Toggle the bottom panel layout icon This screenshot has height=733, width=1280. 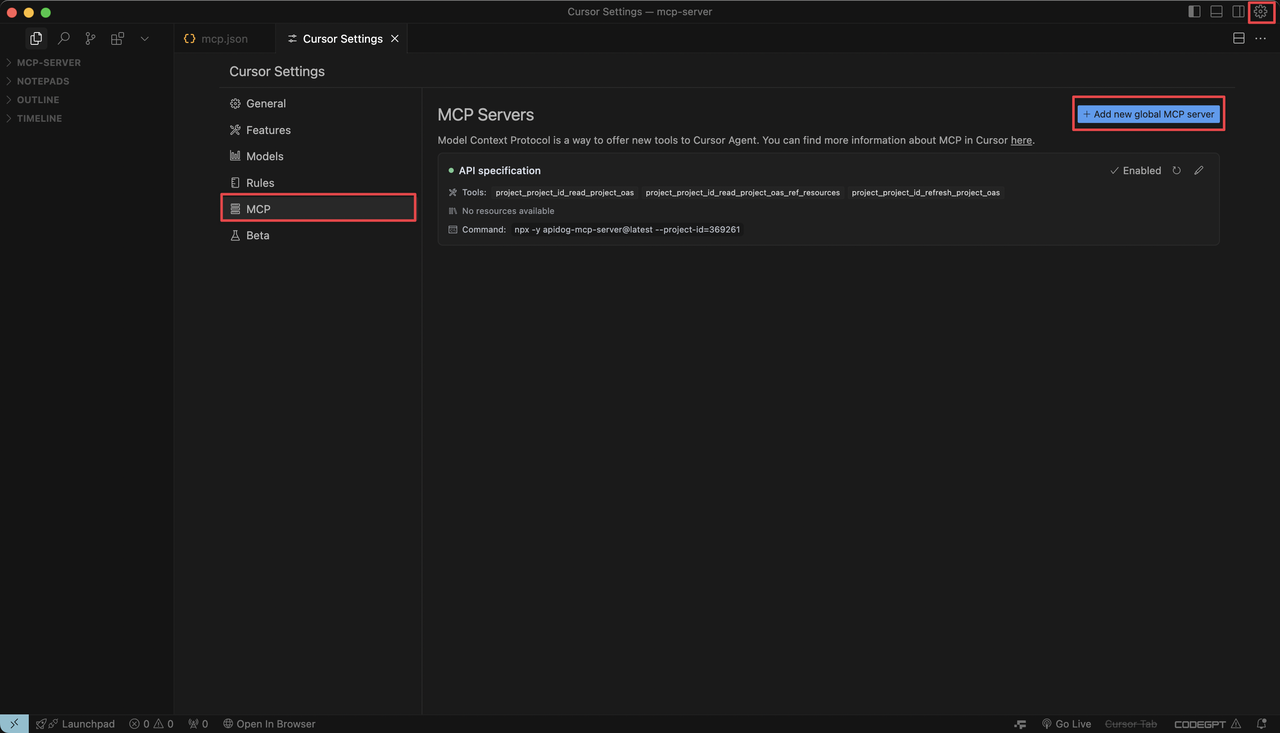pyautogui.click(x=1216, y=12)
